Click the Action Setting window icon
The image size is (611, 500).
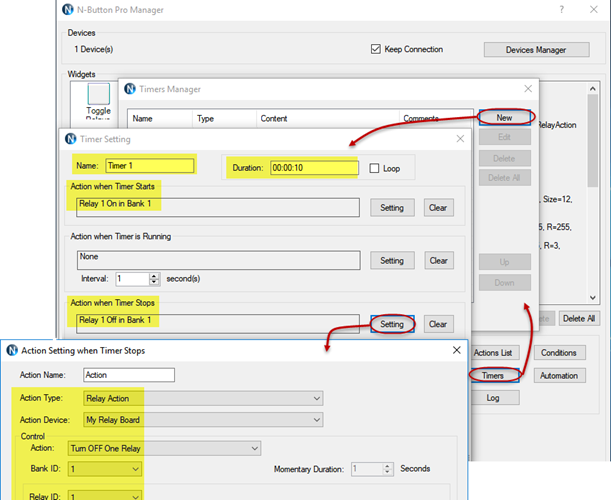tap(12, 350)
